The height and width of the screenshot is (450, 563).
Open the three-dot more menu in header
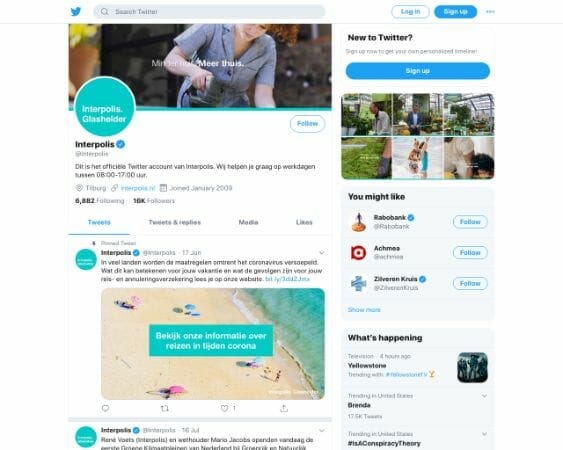[x=490, y=11]
